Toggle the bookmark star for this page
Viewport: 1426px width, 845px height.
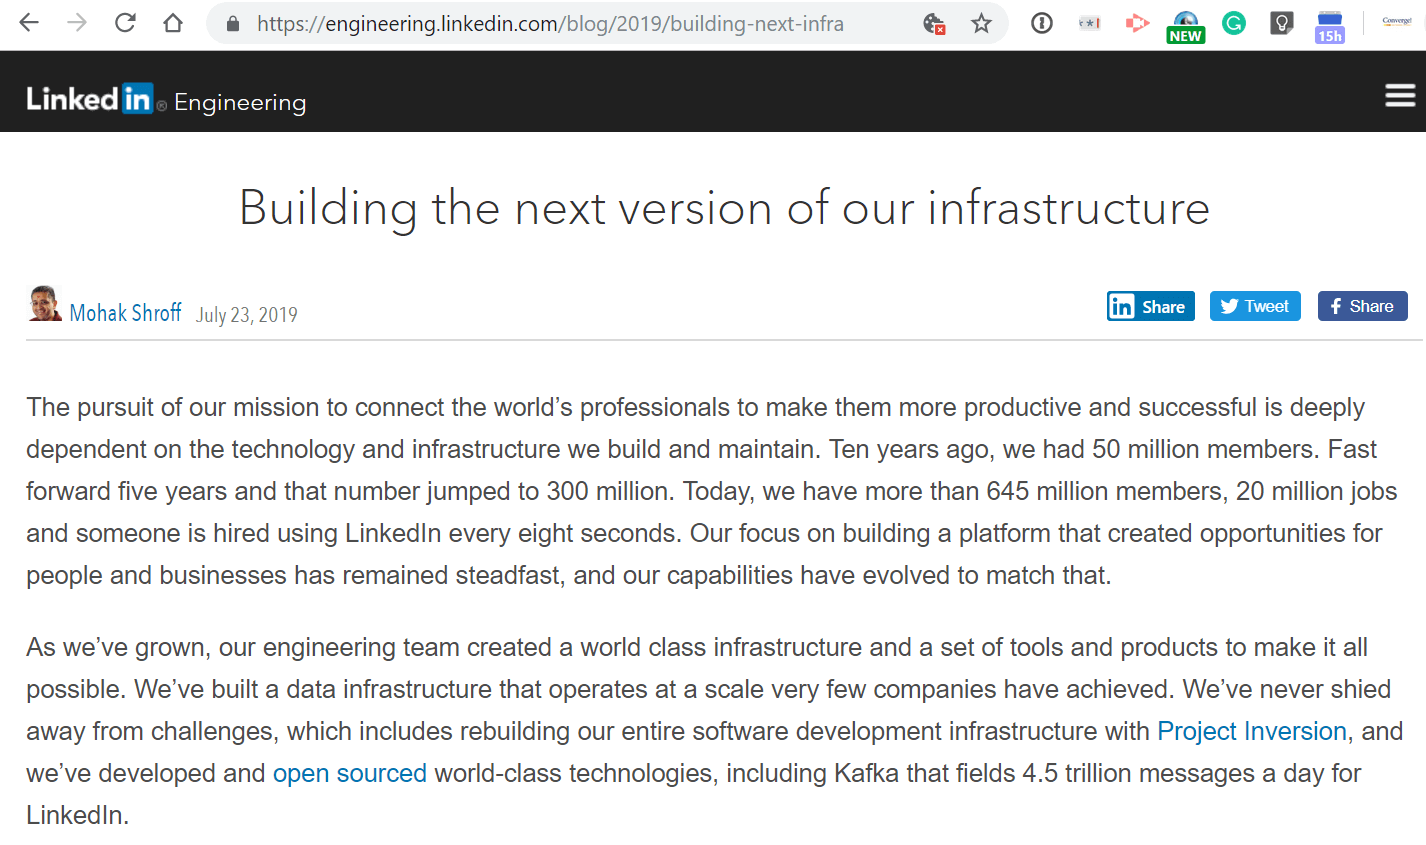981,24
